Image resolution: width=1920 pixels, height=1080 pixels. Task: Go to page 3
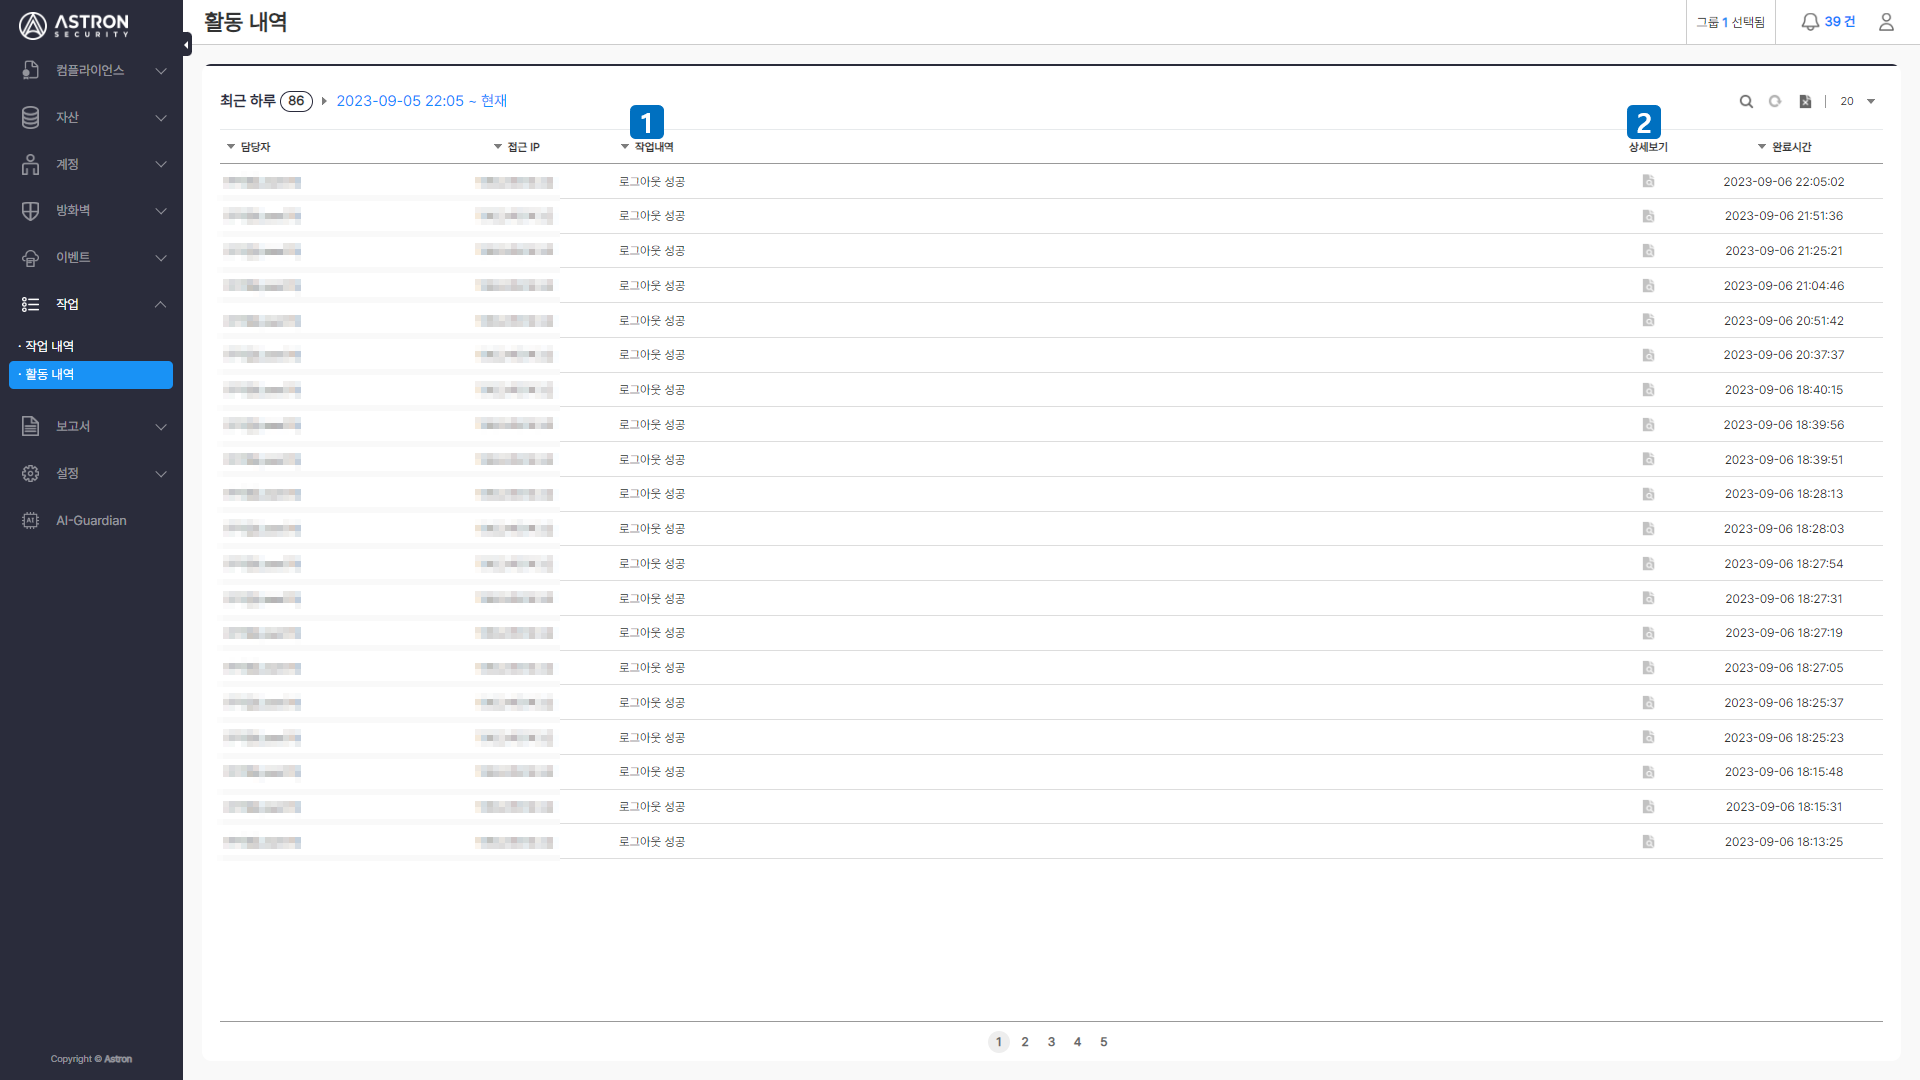pos(1051,1042)
